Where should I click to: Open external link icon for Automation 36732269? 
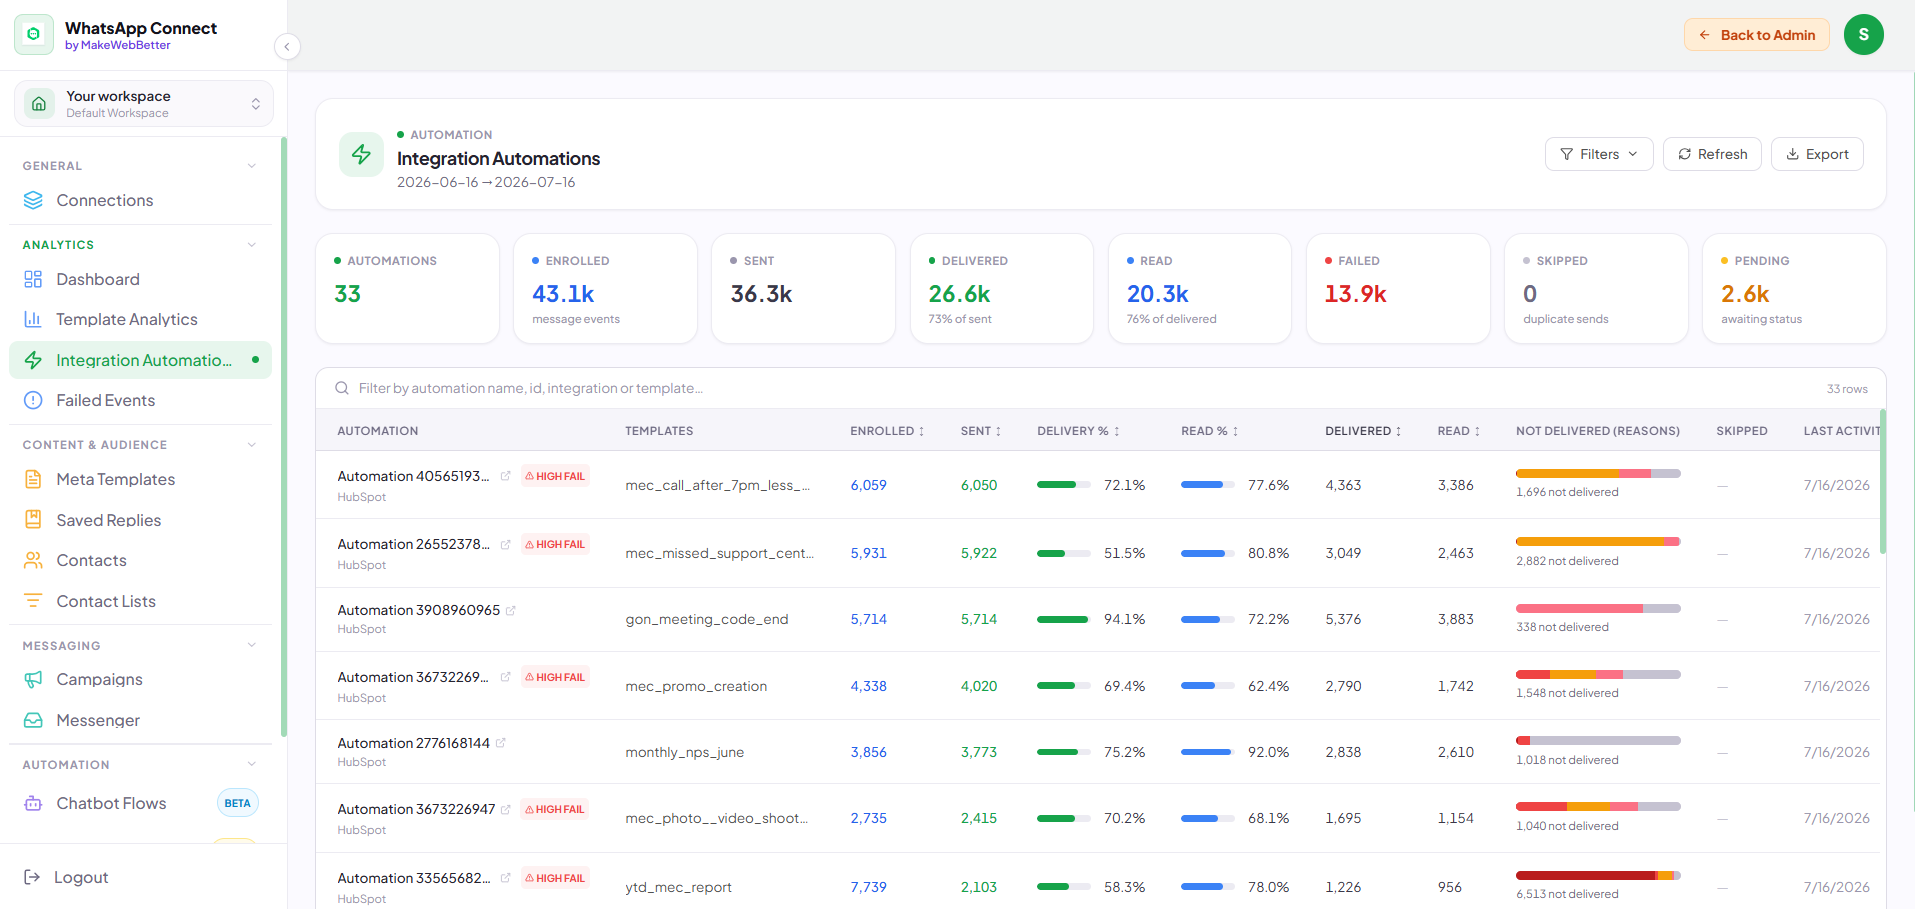(x=506, y=677)
